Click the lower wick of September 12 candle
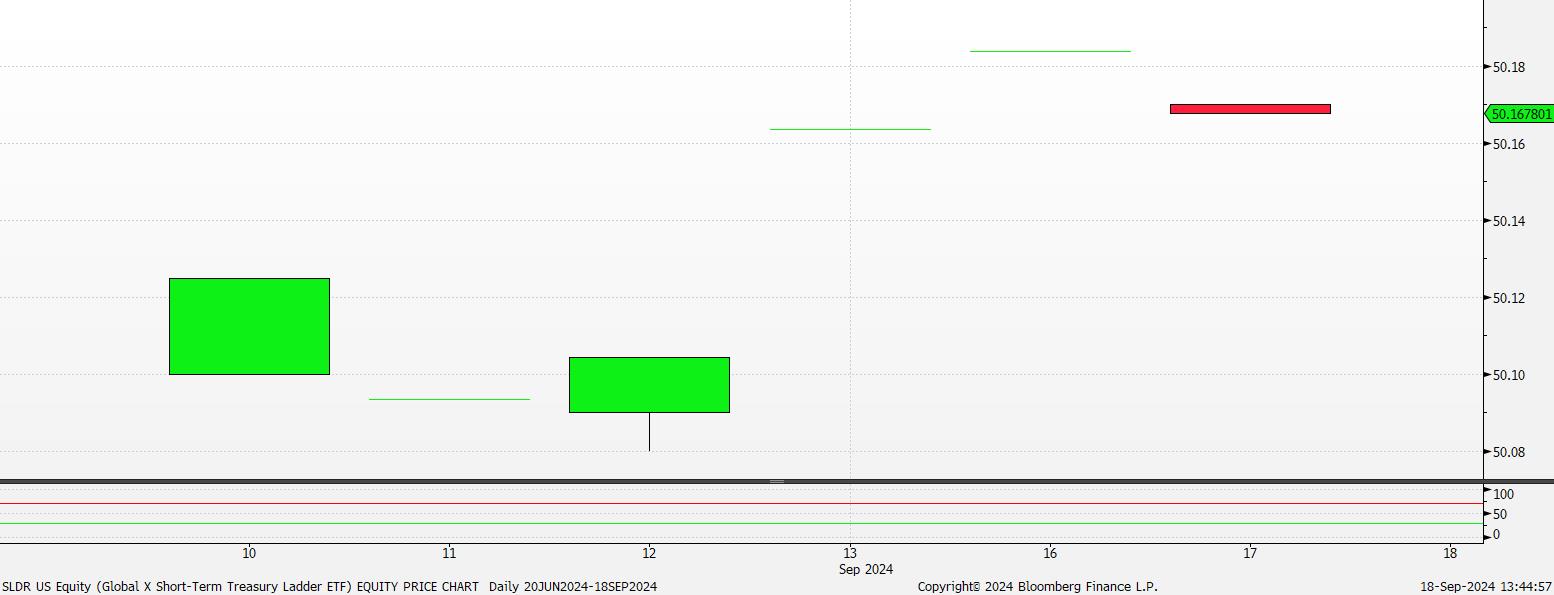This screenshot has height=595, width=1554. [x=649, y=431]
